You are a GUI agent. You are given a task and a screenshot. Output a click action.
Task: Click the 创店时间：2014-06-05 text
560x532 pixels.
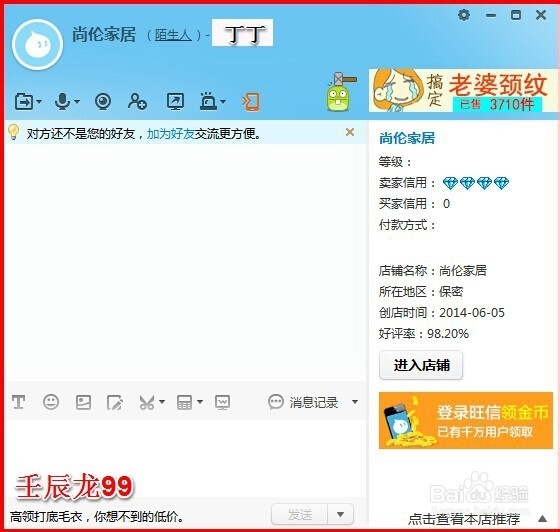pos(442,313)
